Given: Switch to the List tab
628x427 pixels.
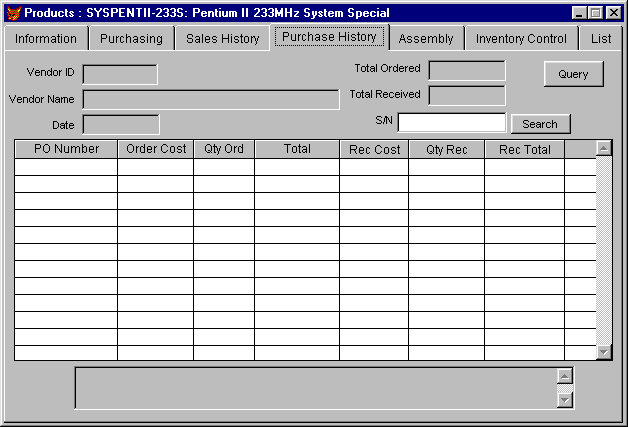Looking at the screenshot, I should tap(601, 39).
